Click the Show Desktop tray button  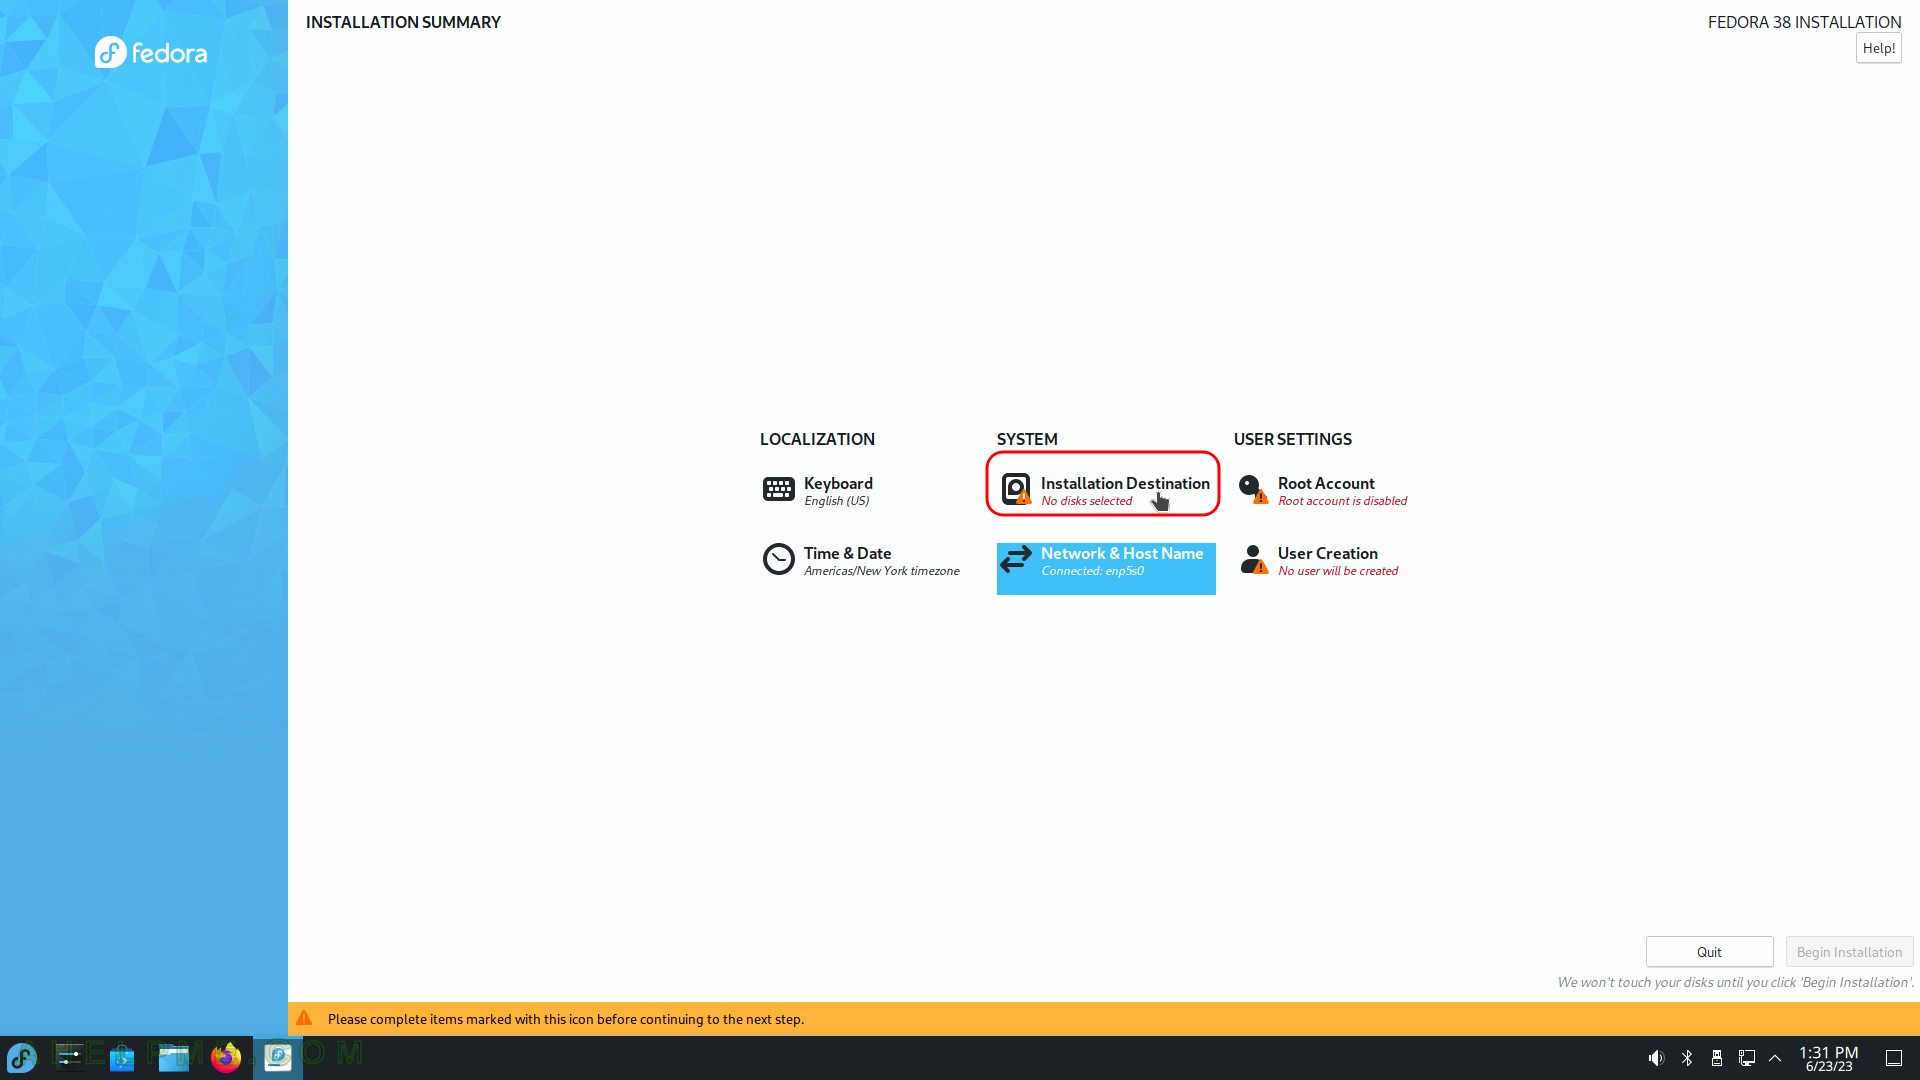pyautogui.click(x=1894, y=1058)
